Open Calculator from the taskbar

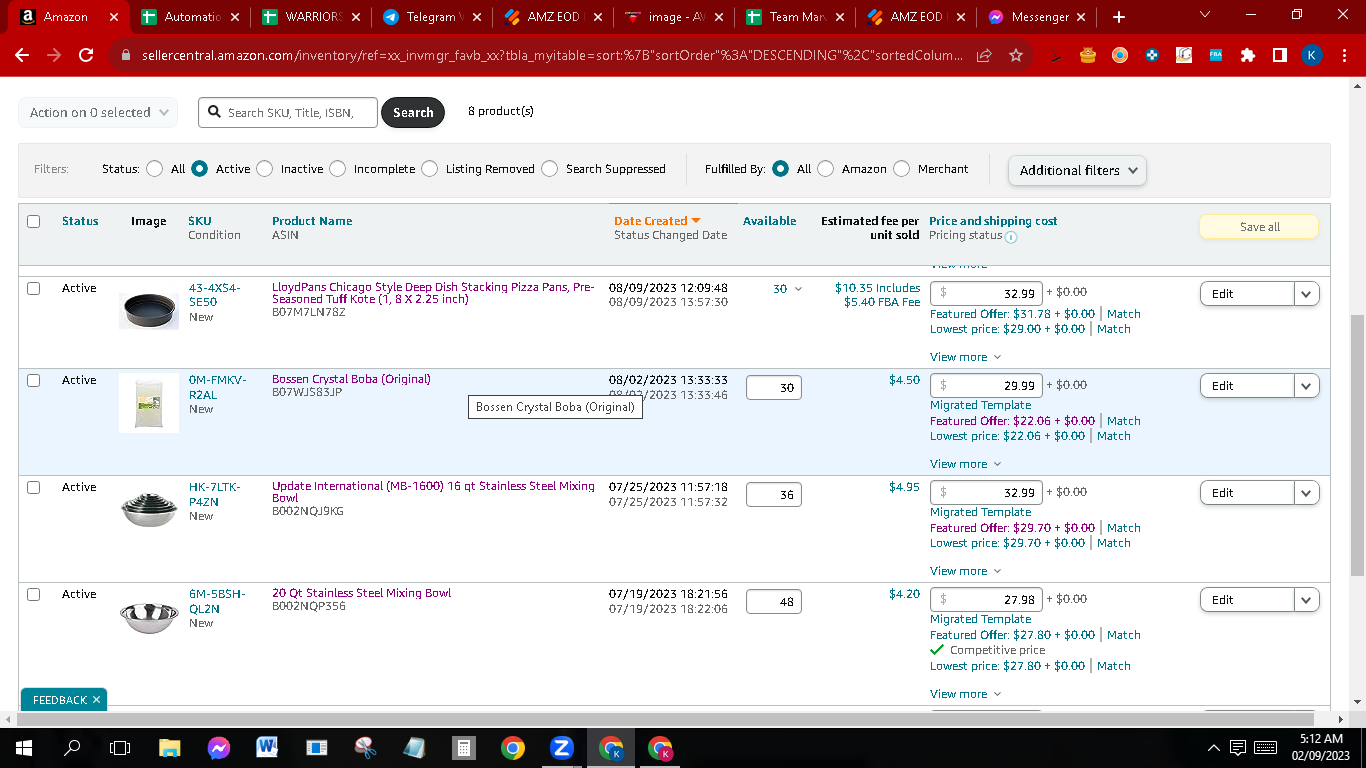click(x=464, y=747)
